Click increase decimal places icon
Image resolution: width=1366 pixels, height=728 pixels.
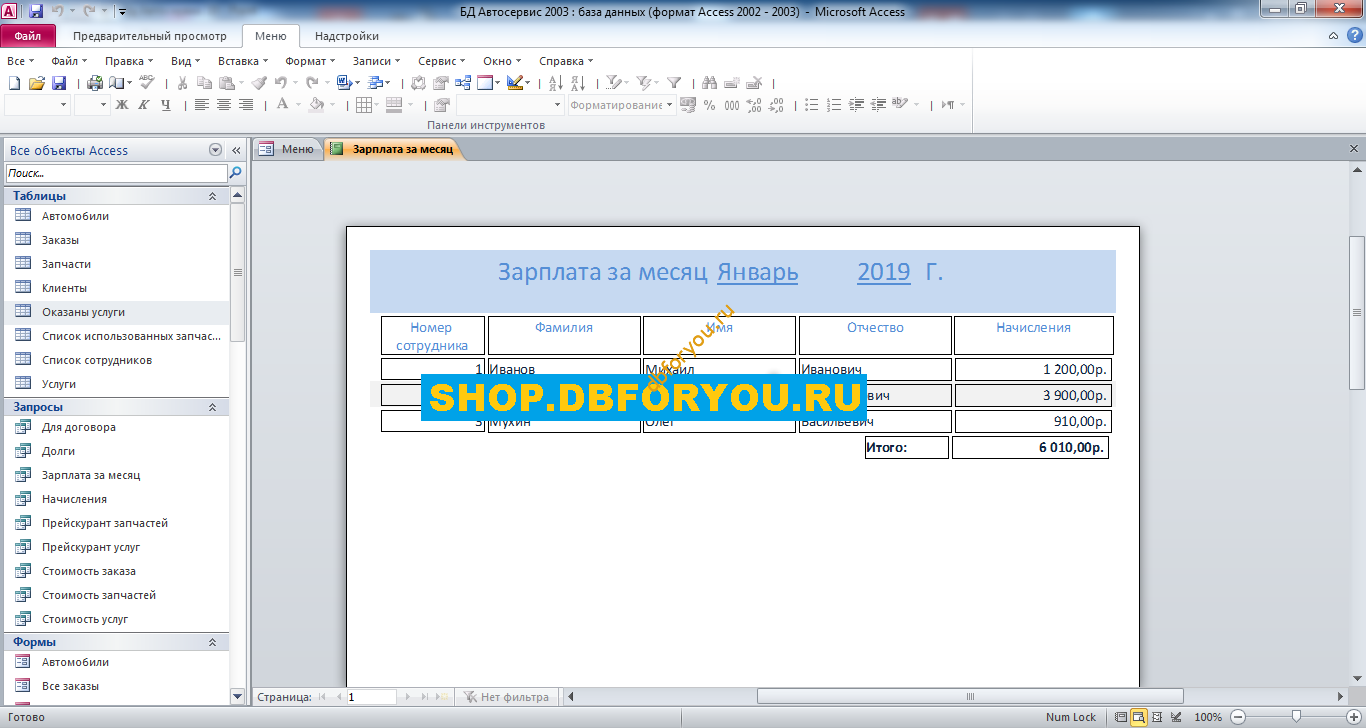(x=754, y=105)
